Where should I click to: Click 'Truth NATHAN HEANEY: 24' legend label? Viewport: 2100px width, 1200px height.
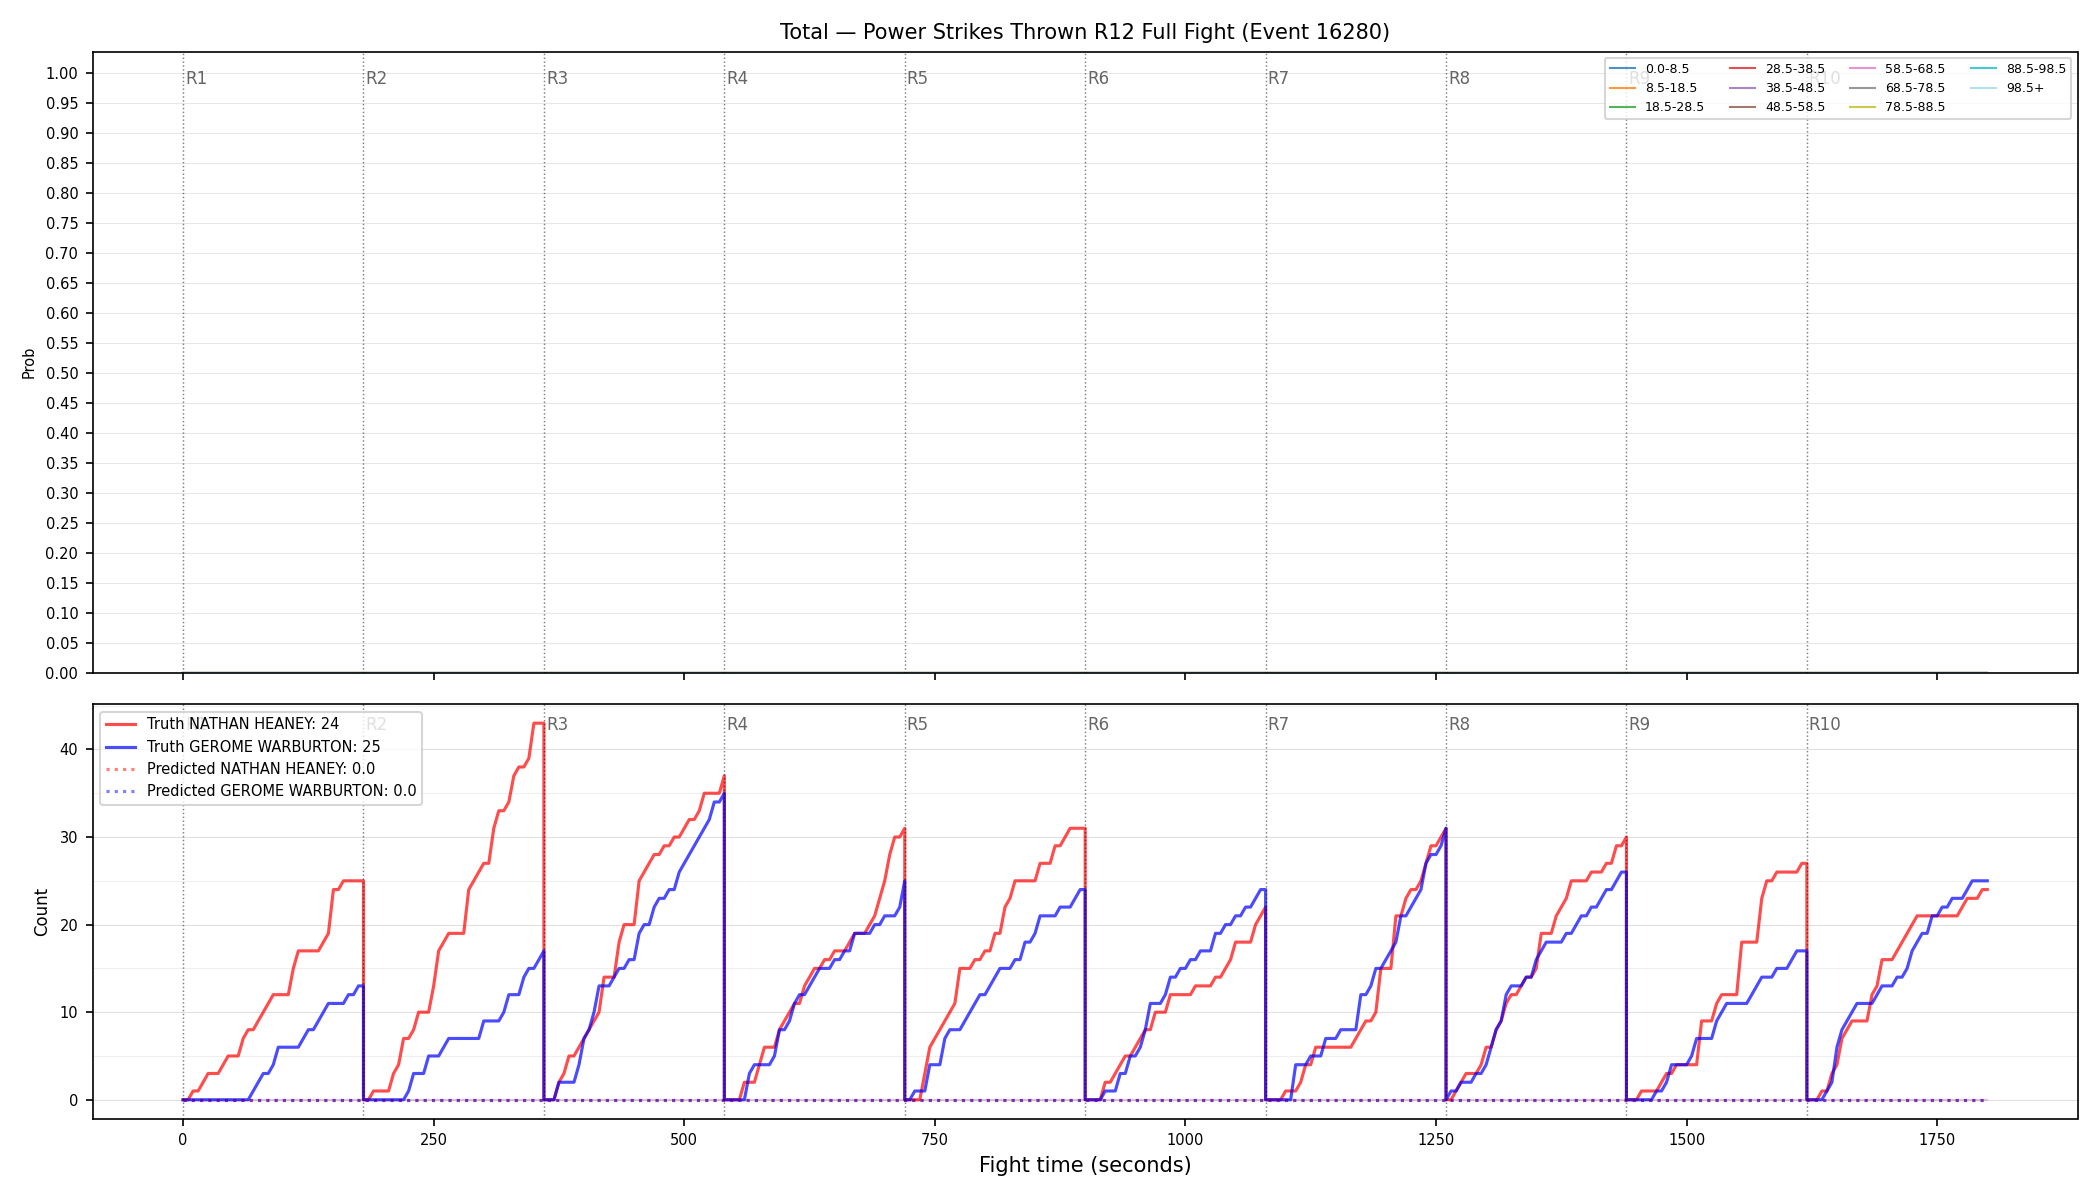243,724
